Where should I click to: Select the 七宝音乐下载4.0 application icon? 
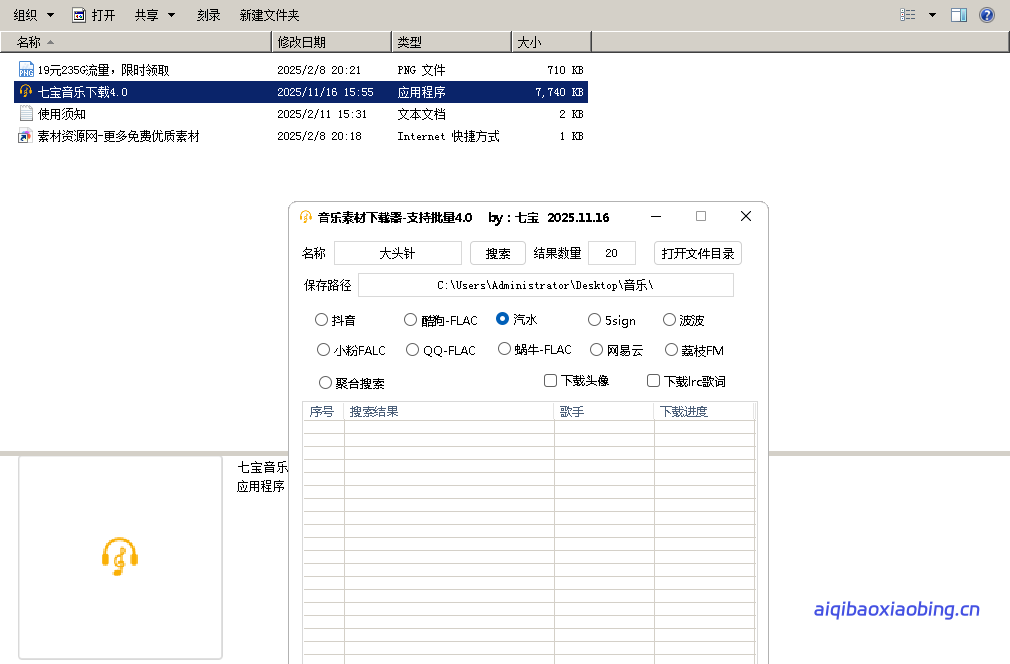25,91
